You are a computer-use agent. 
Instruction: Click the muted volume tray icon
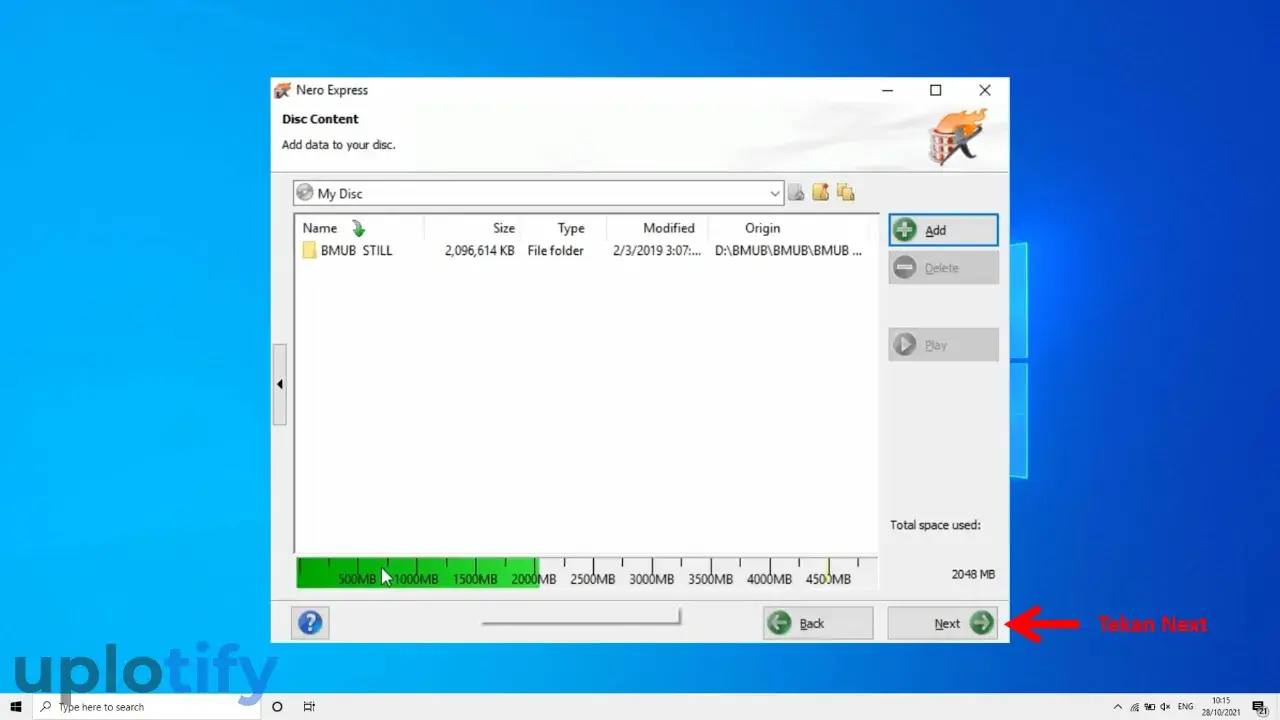pos(1164,707)
